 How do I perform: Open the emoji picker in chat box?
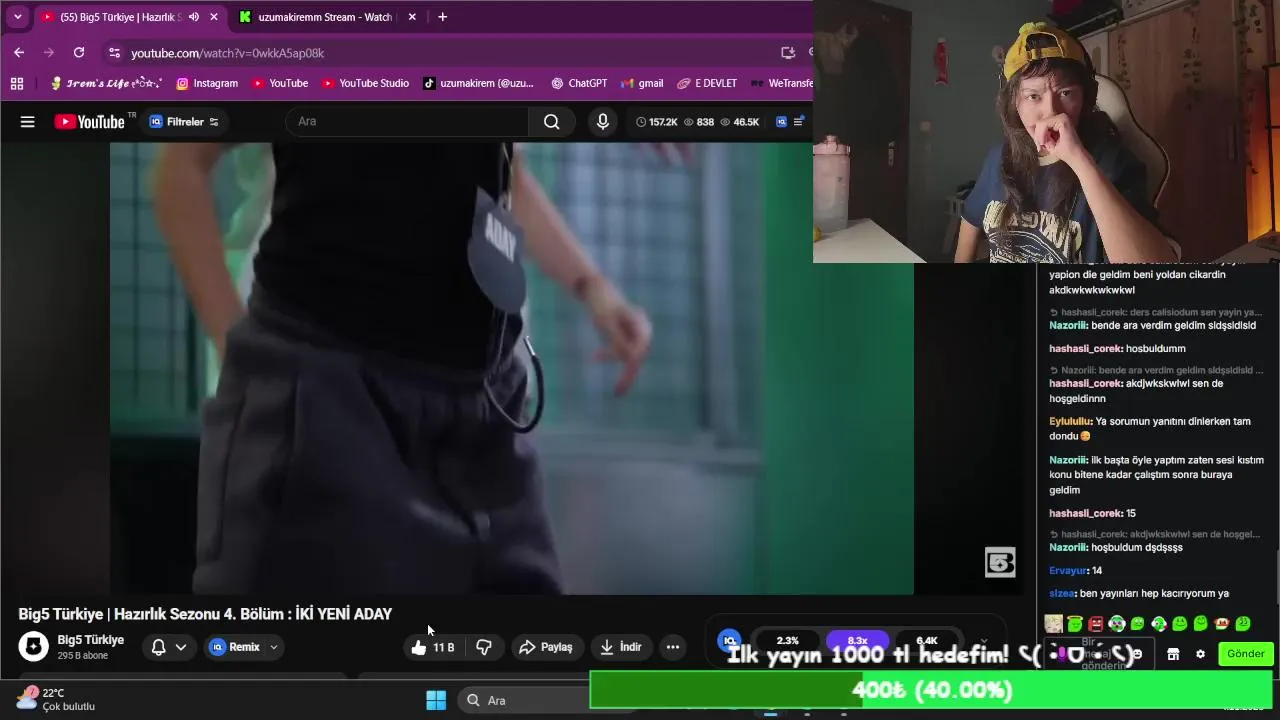[1137, 654]
